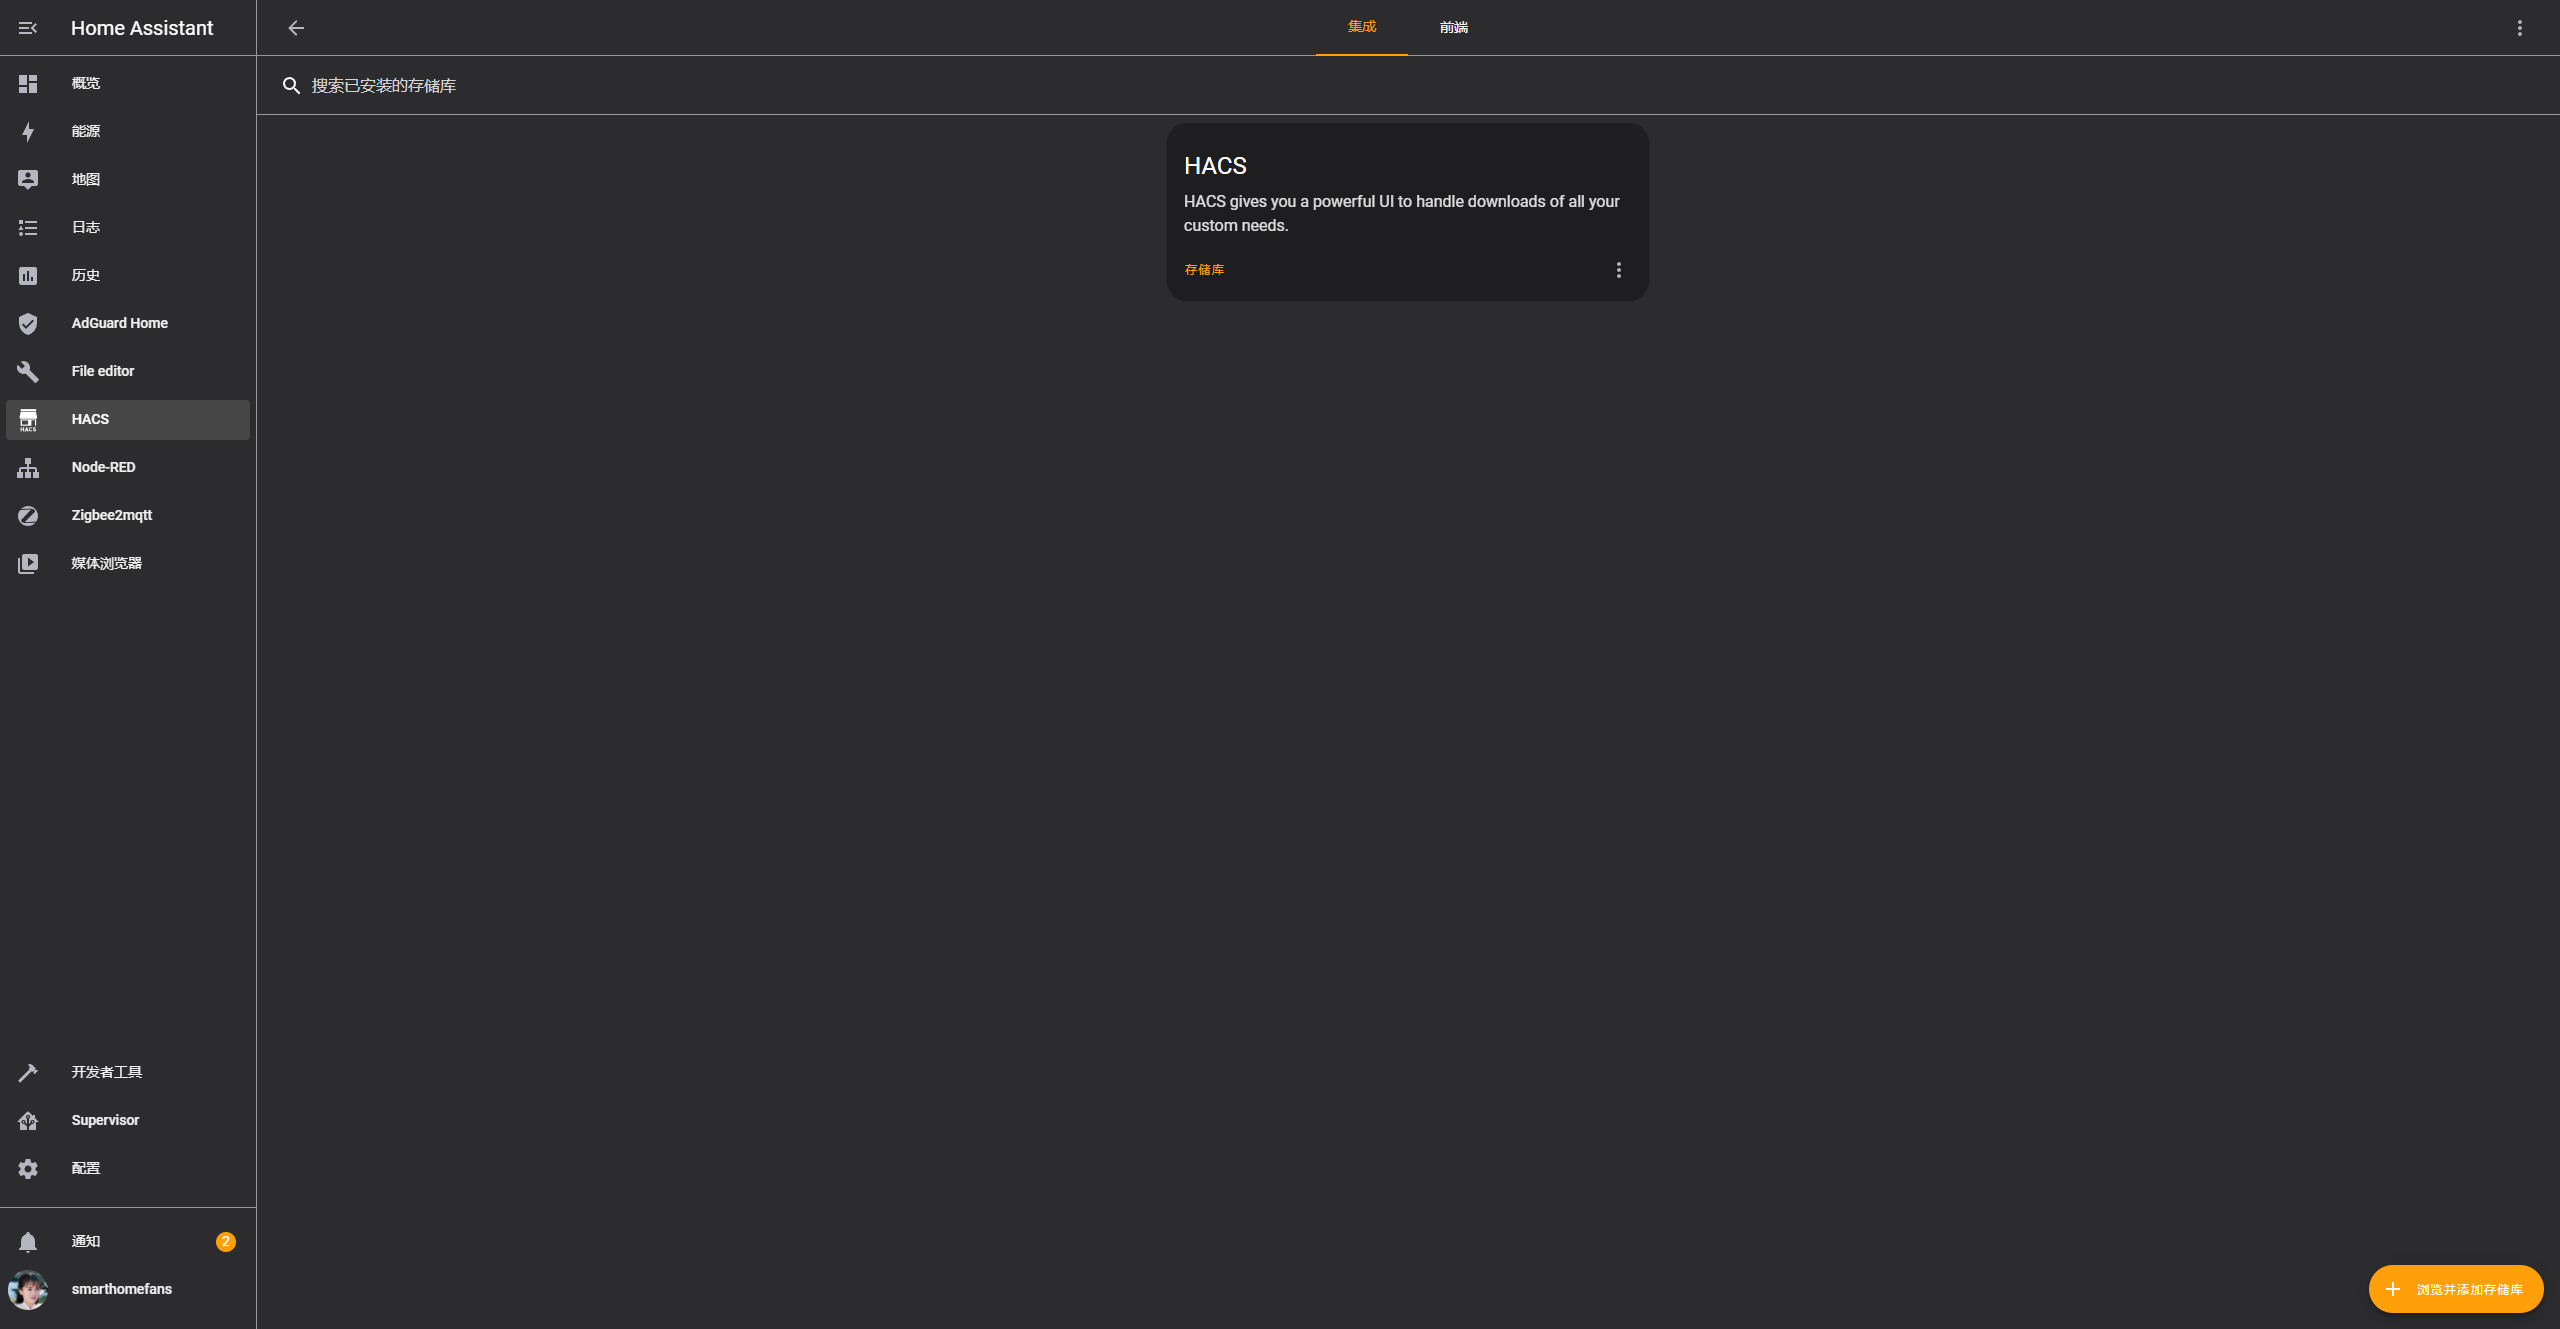Open the 概览 overview dashboard icon

[x=28, y=84]
